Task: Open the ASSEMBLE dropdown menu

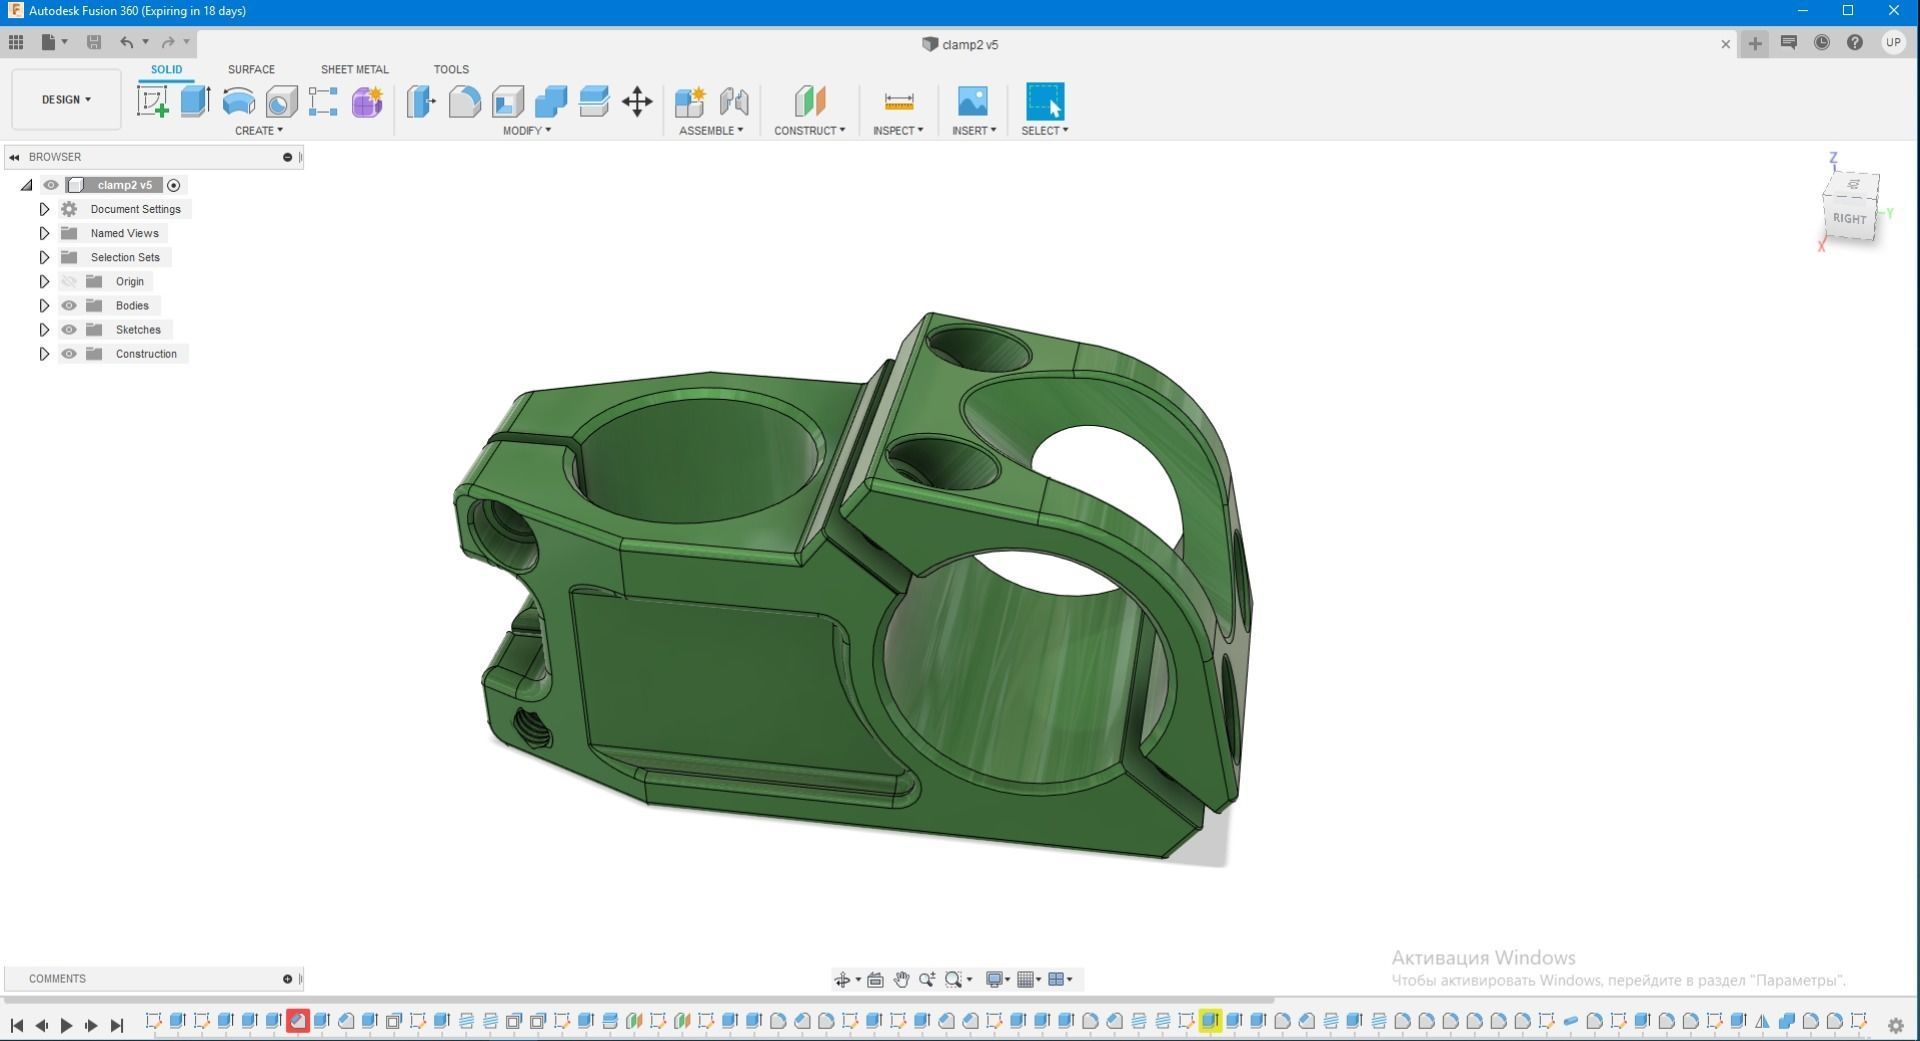Action: tap(711, 130)
